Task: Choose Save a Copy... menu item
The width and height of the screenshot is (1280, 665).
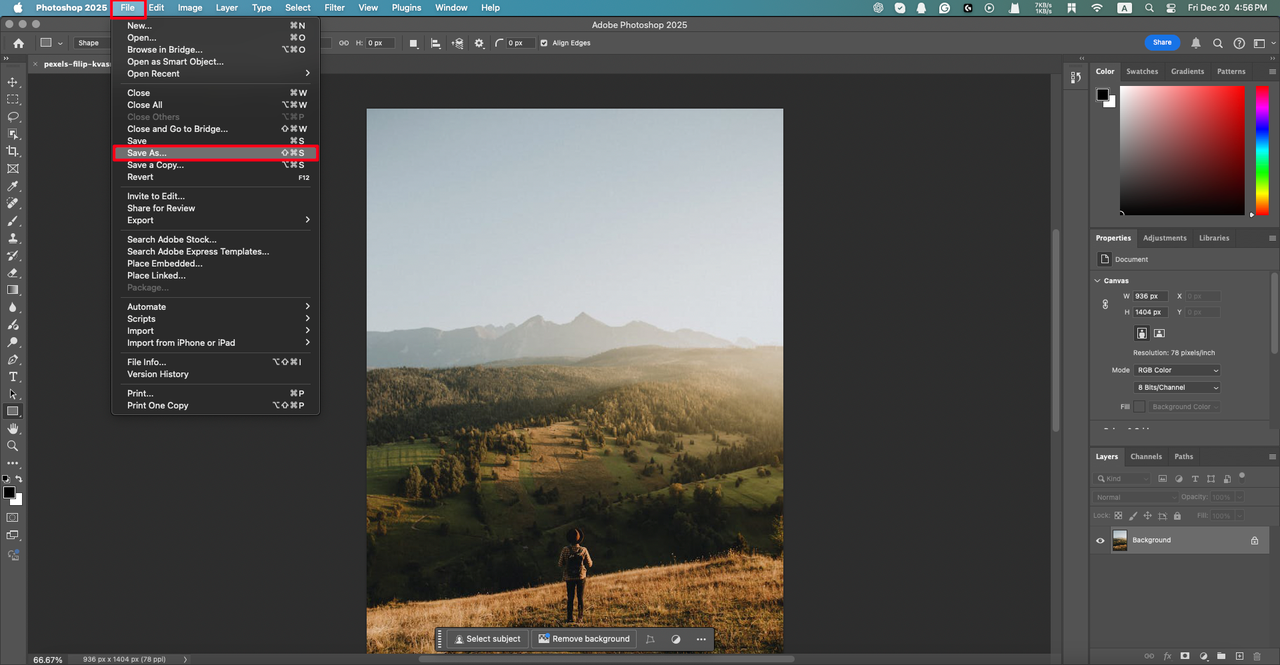Action: [x=215, y=165]
